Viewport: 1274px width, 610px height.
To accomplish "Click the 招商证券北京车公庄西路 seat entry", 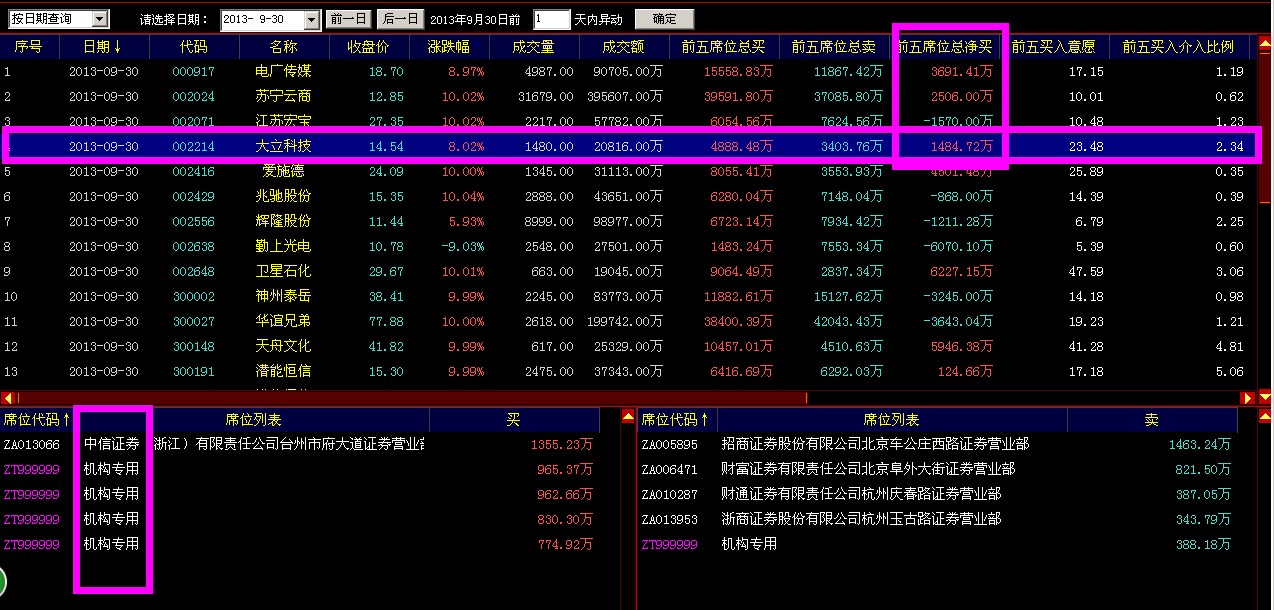I will (880, 444).
